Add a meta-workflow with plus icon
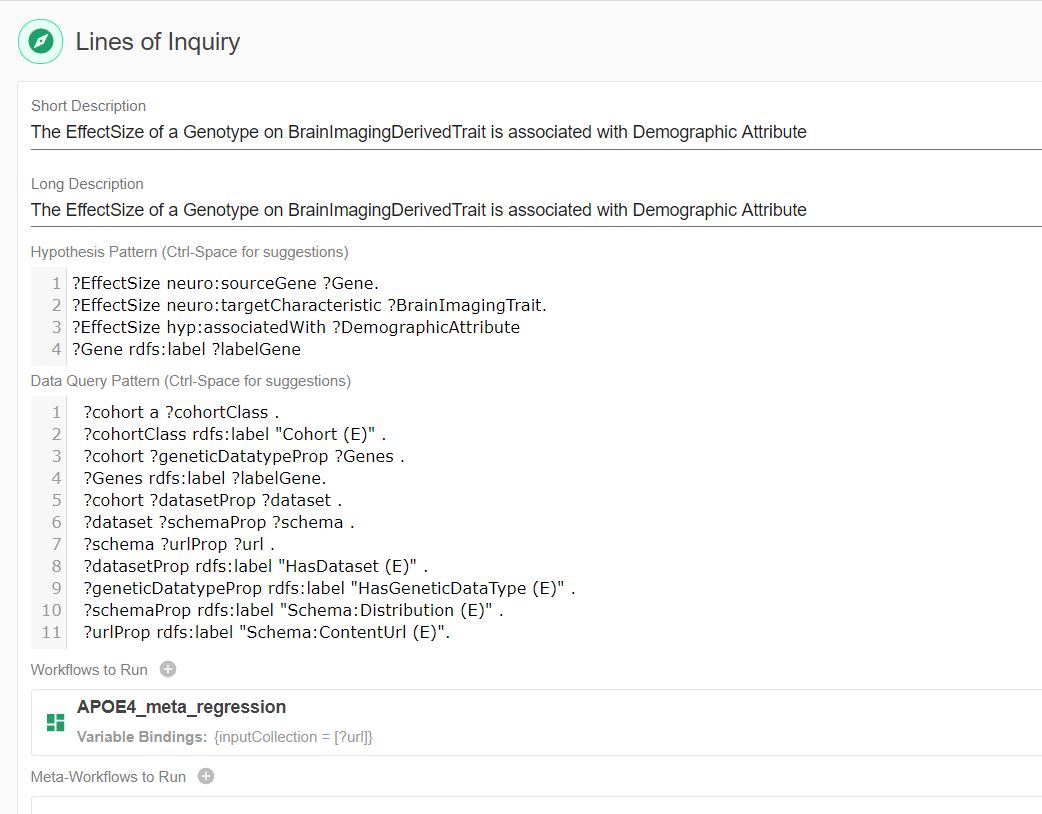This screenshot has height=814, width=1042. point(206,776)
